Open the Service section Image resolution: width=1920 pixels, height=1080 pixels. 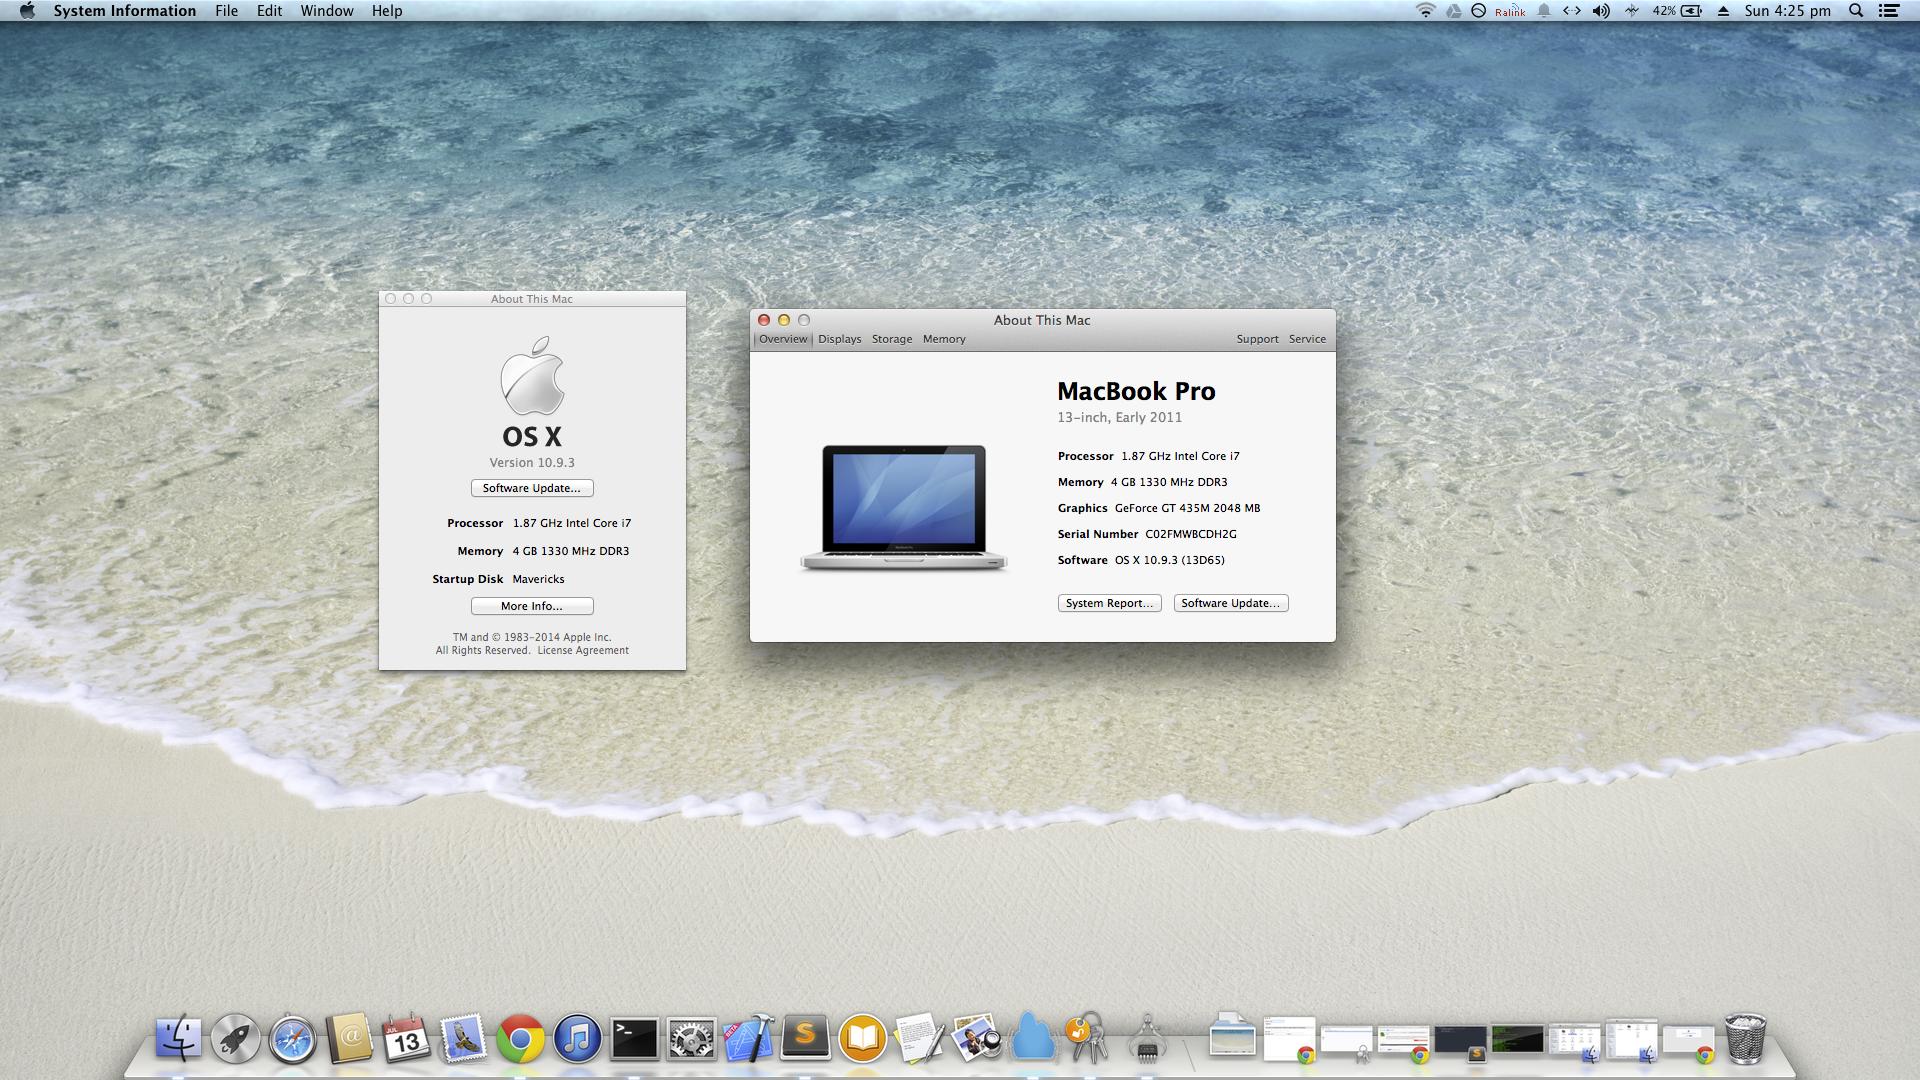(x=1307, y=339)
